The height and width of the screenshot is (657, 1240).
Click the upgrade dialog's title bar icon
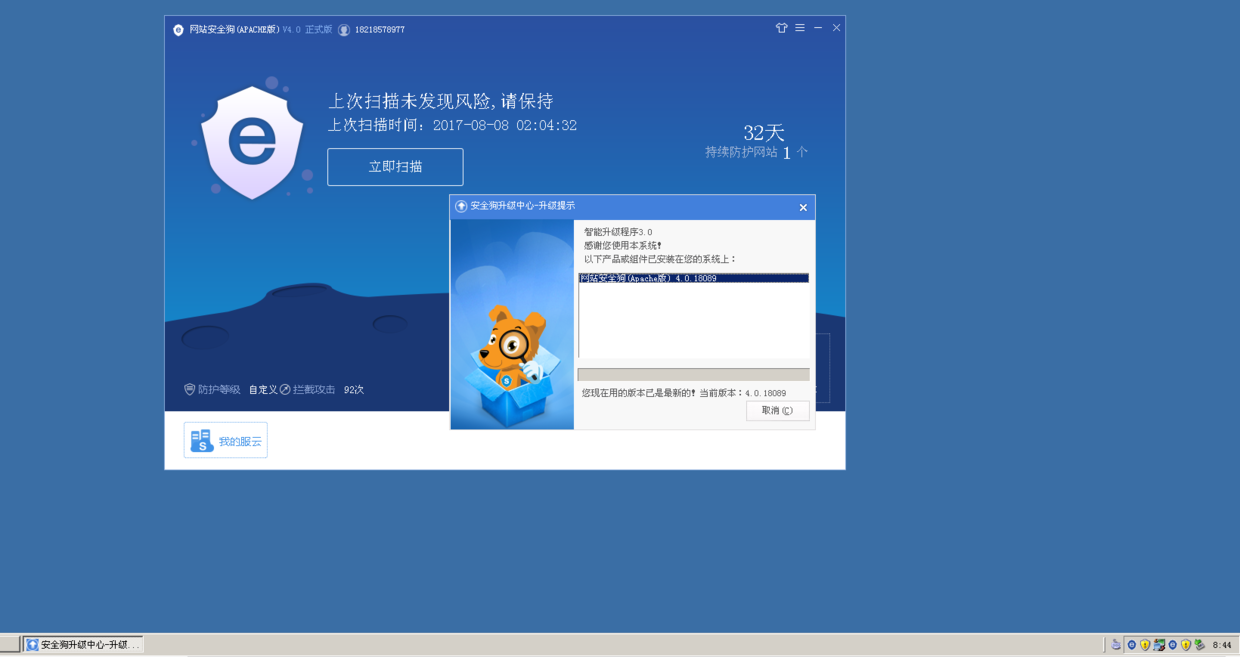(x=461, y=206)
